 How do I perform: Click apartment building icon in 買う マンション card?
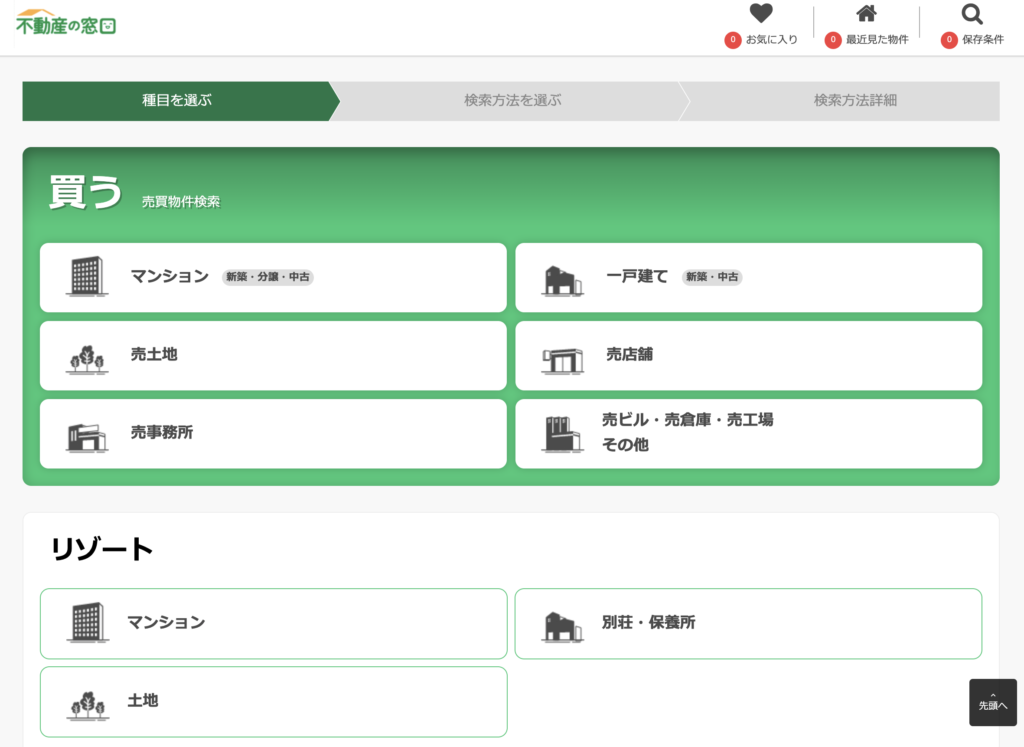87,276
